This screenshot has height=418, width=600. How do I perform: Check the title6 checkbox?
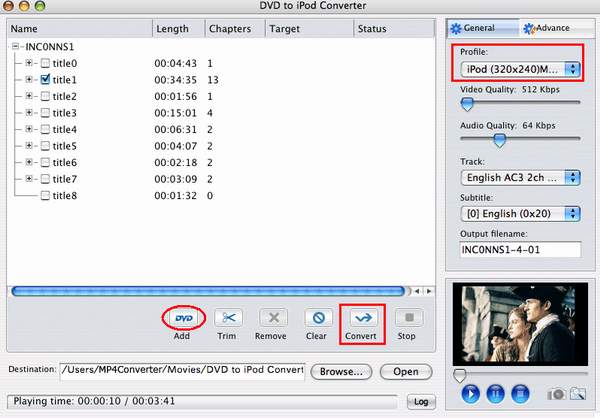click(45, 163)
